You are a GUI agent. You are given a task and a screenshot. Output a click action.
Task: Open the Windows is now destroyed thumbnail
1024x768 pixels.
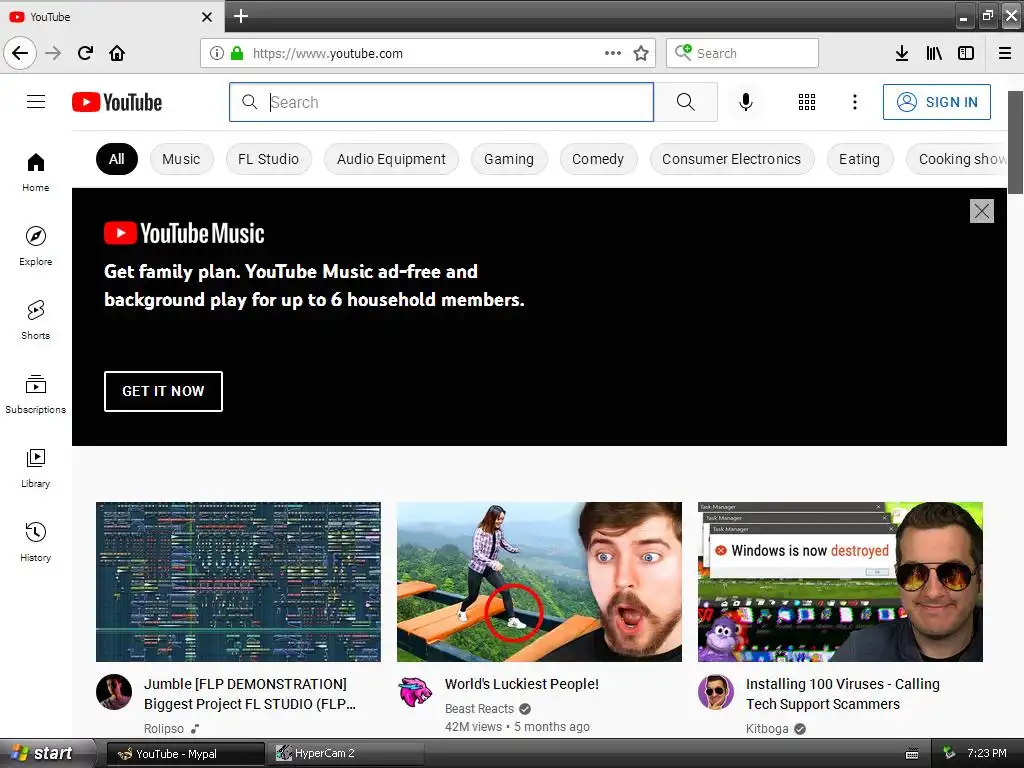pyautogui.click(x=840, y=582)
